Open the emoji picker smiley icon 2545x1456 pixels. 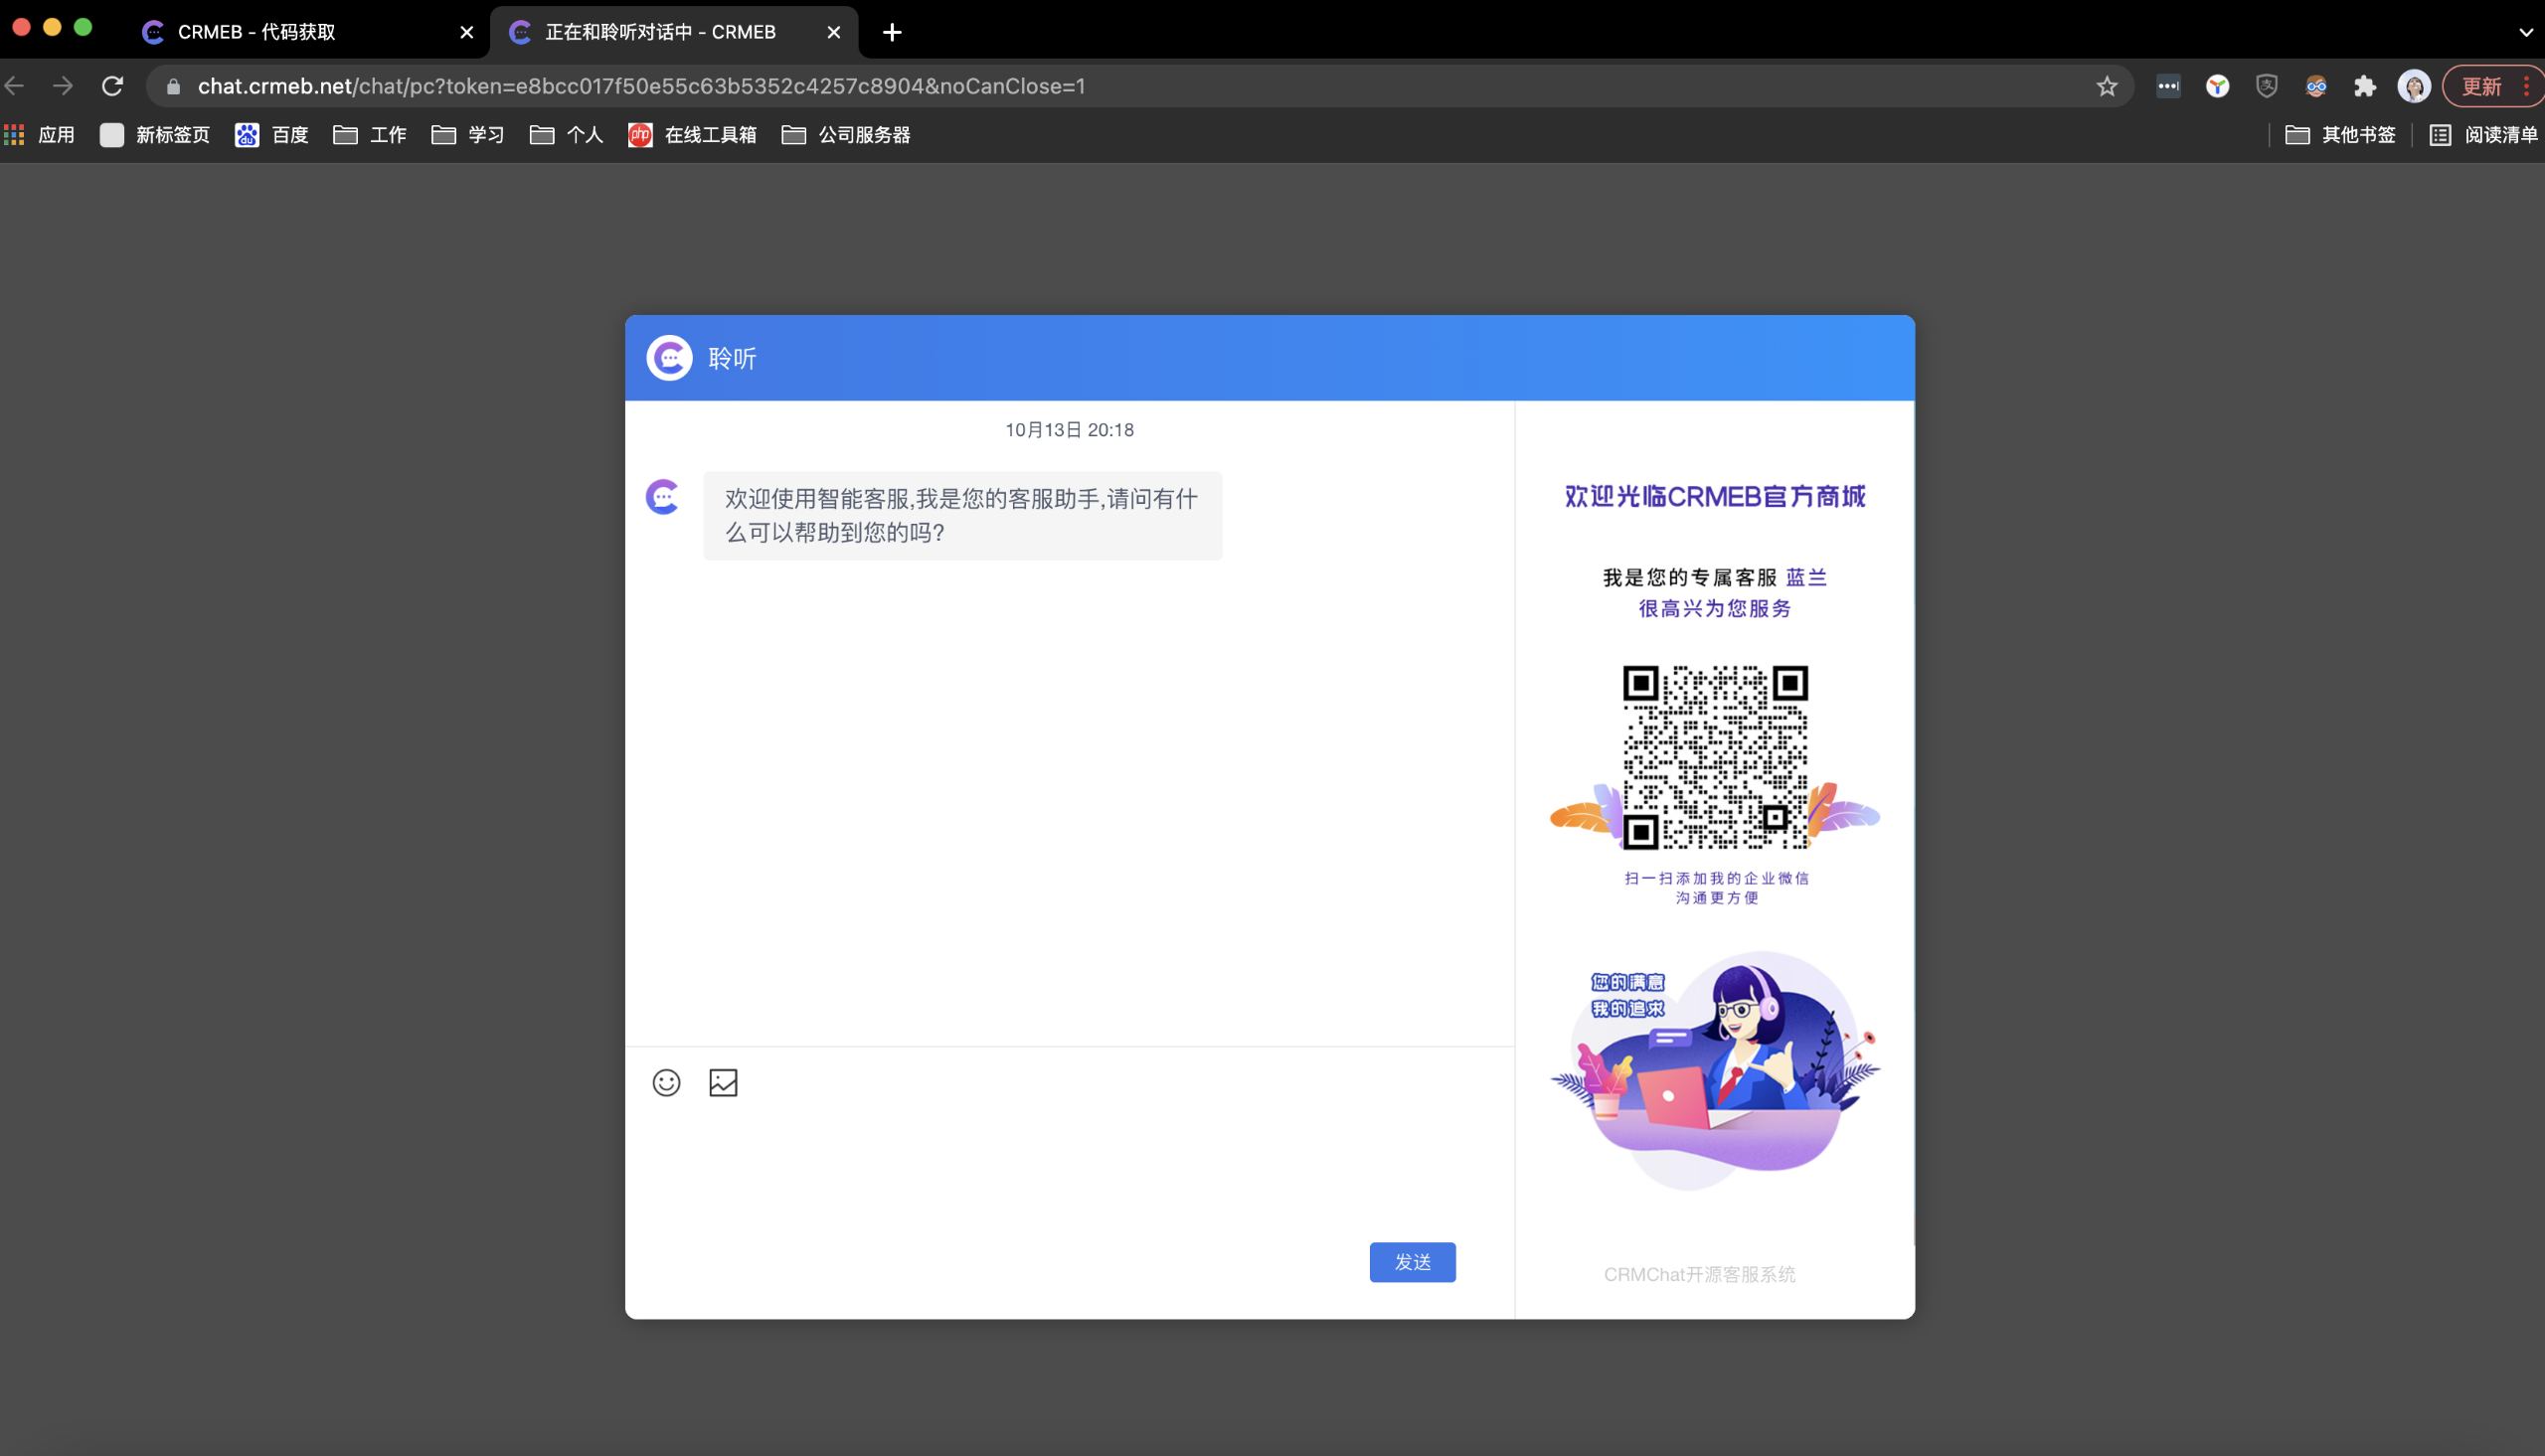coord(666,1082)
